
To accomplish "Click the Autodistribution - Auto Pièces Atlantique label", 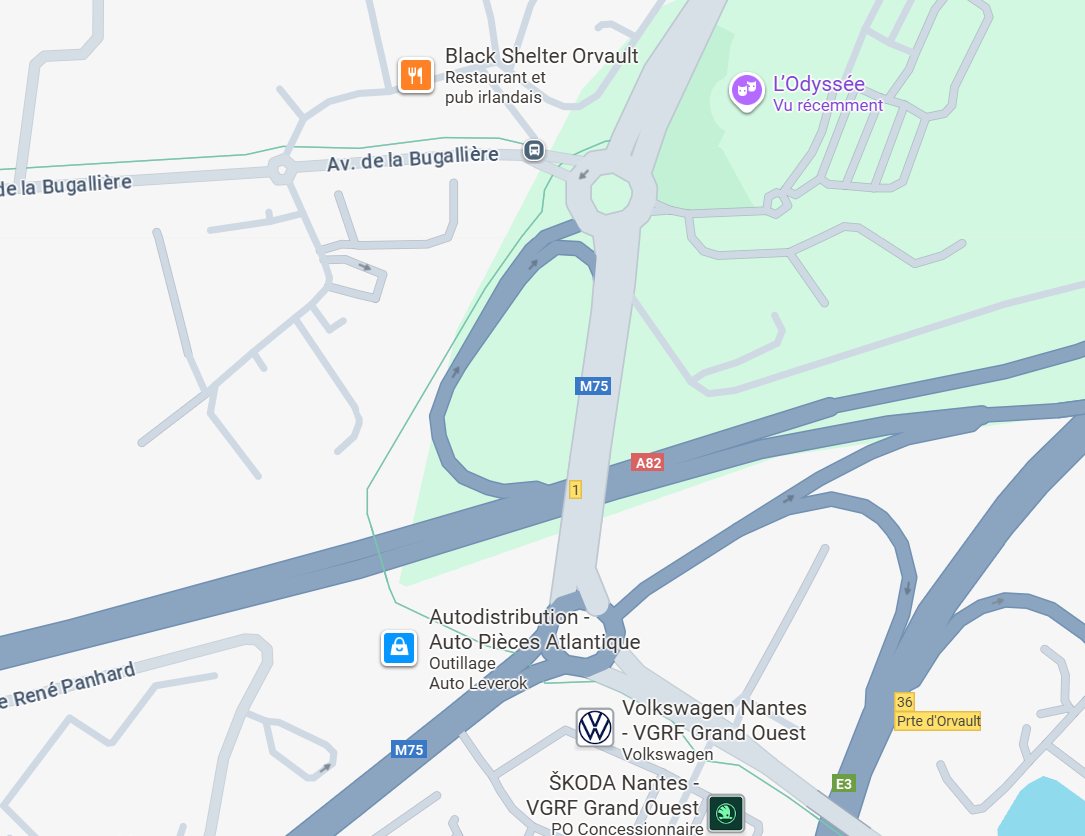I will click(534, 629).
